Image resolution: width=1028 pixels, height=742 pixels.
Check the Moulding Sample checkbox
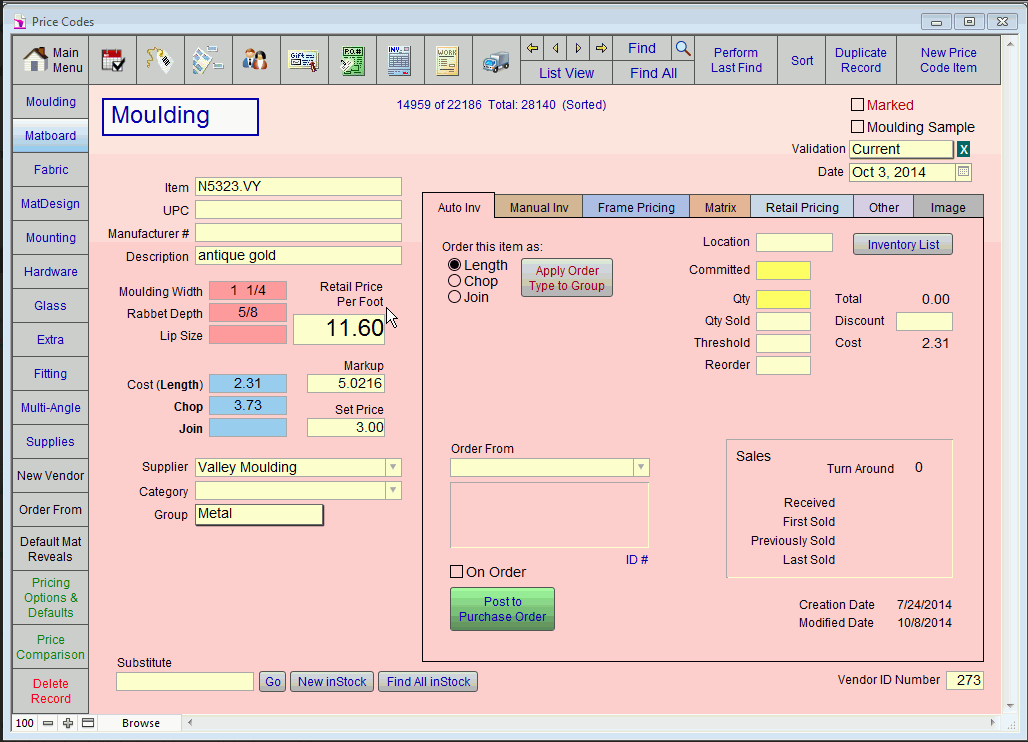pos(856,127)
